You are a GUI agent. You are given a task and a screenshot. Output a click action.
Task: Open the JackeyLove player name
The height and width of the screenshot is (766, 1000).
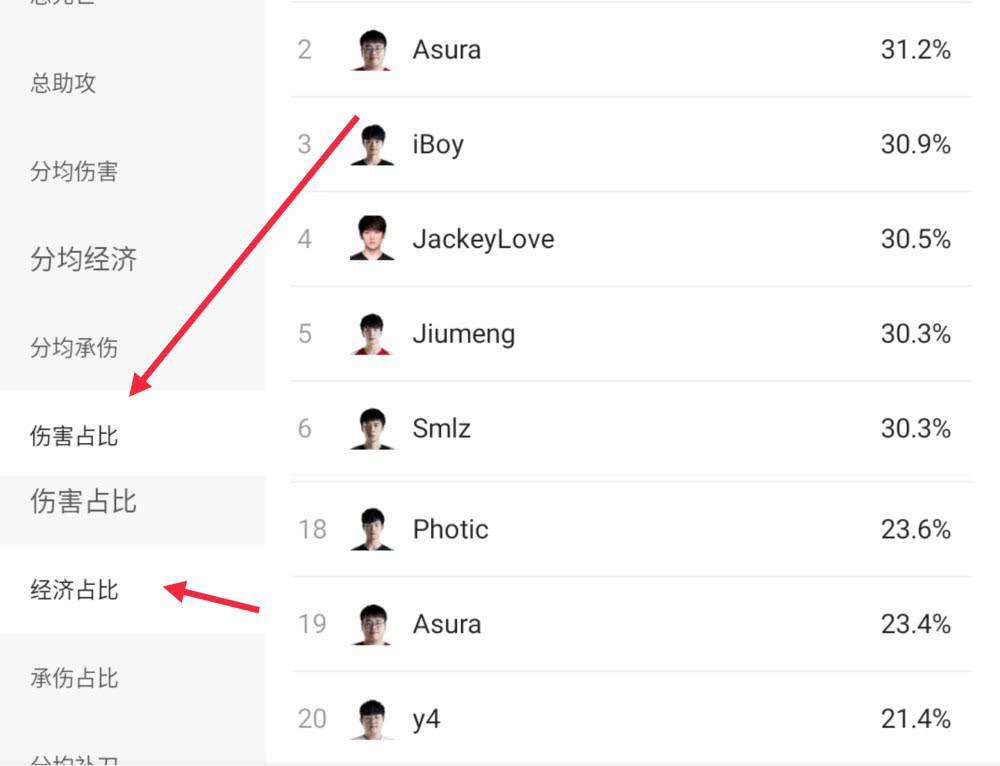(483, 239)
